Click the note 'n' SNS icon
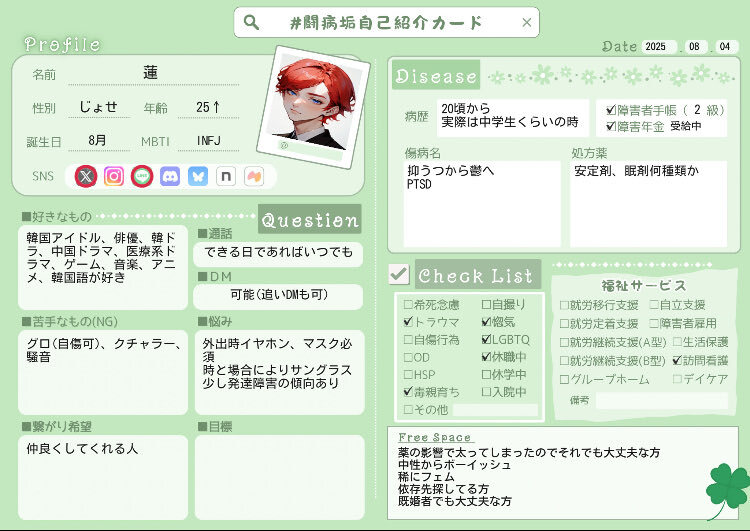The image size is (750, 531). (226, 177)
